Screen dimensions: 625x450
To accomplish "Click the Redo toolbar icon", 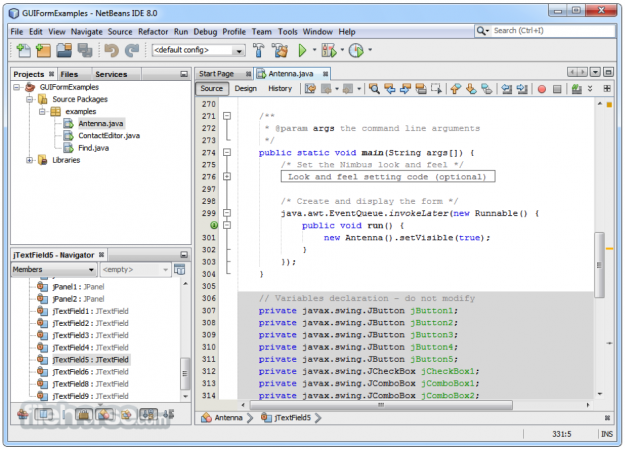I will coord(132,50).
